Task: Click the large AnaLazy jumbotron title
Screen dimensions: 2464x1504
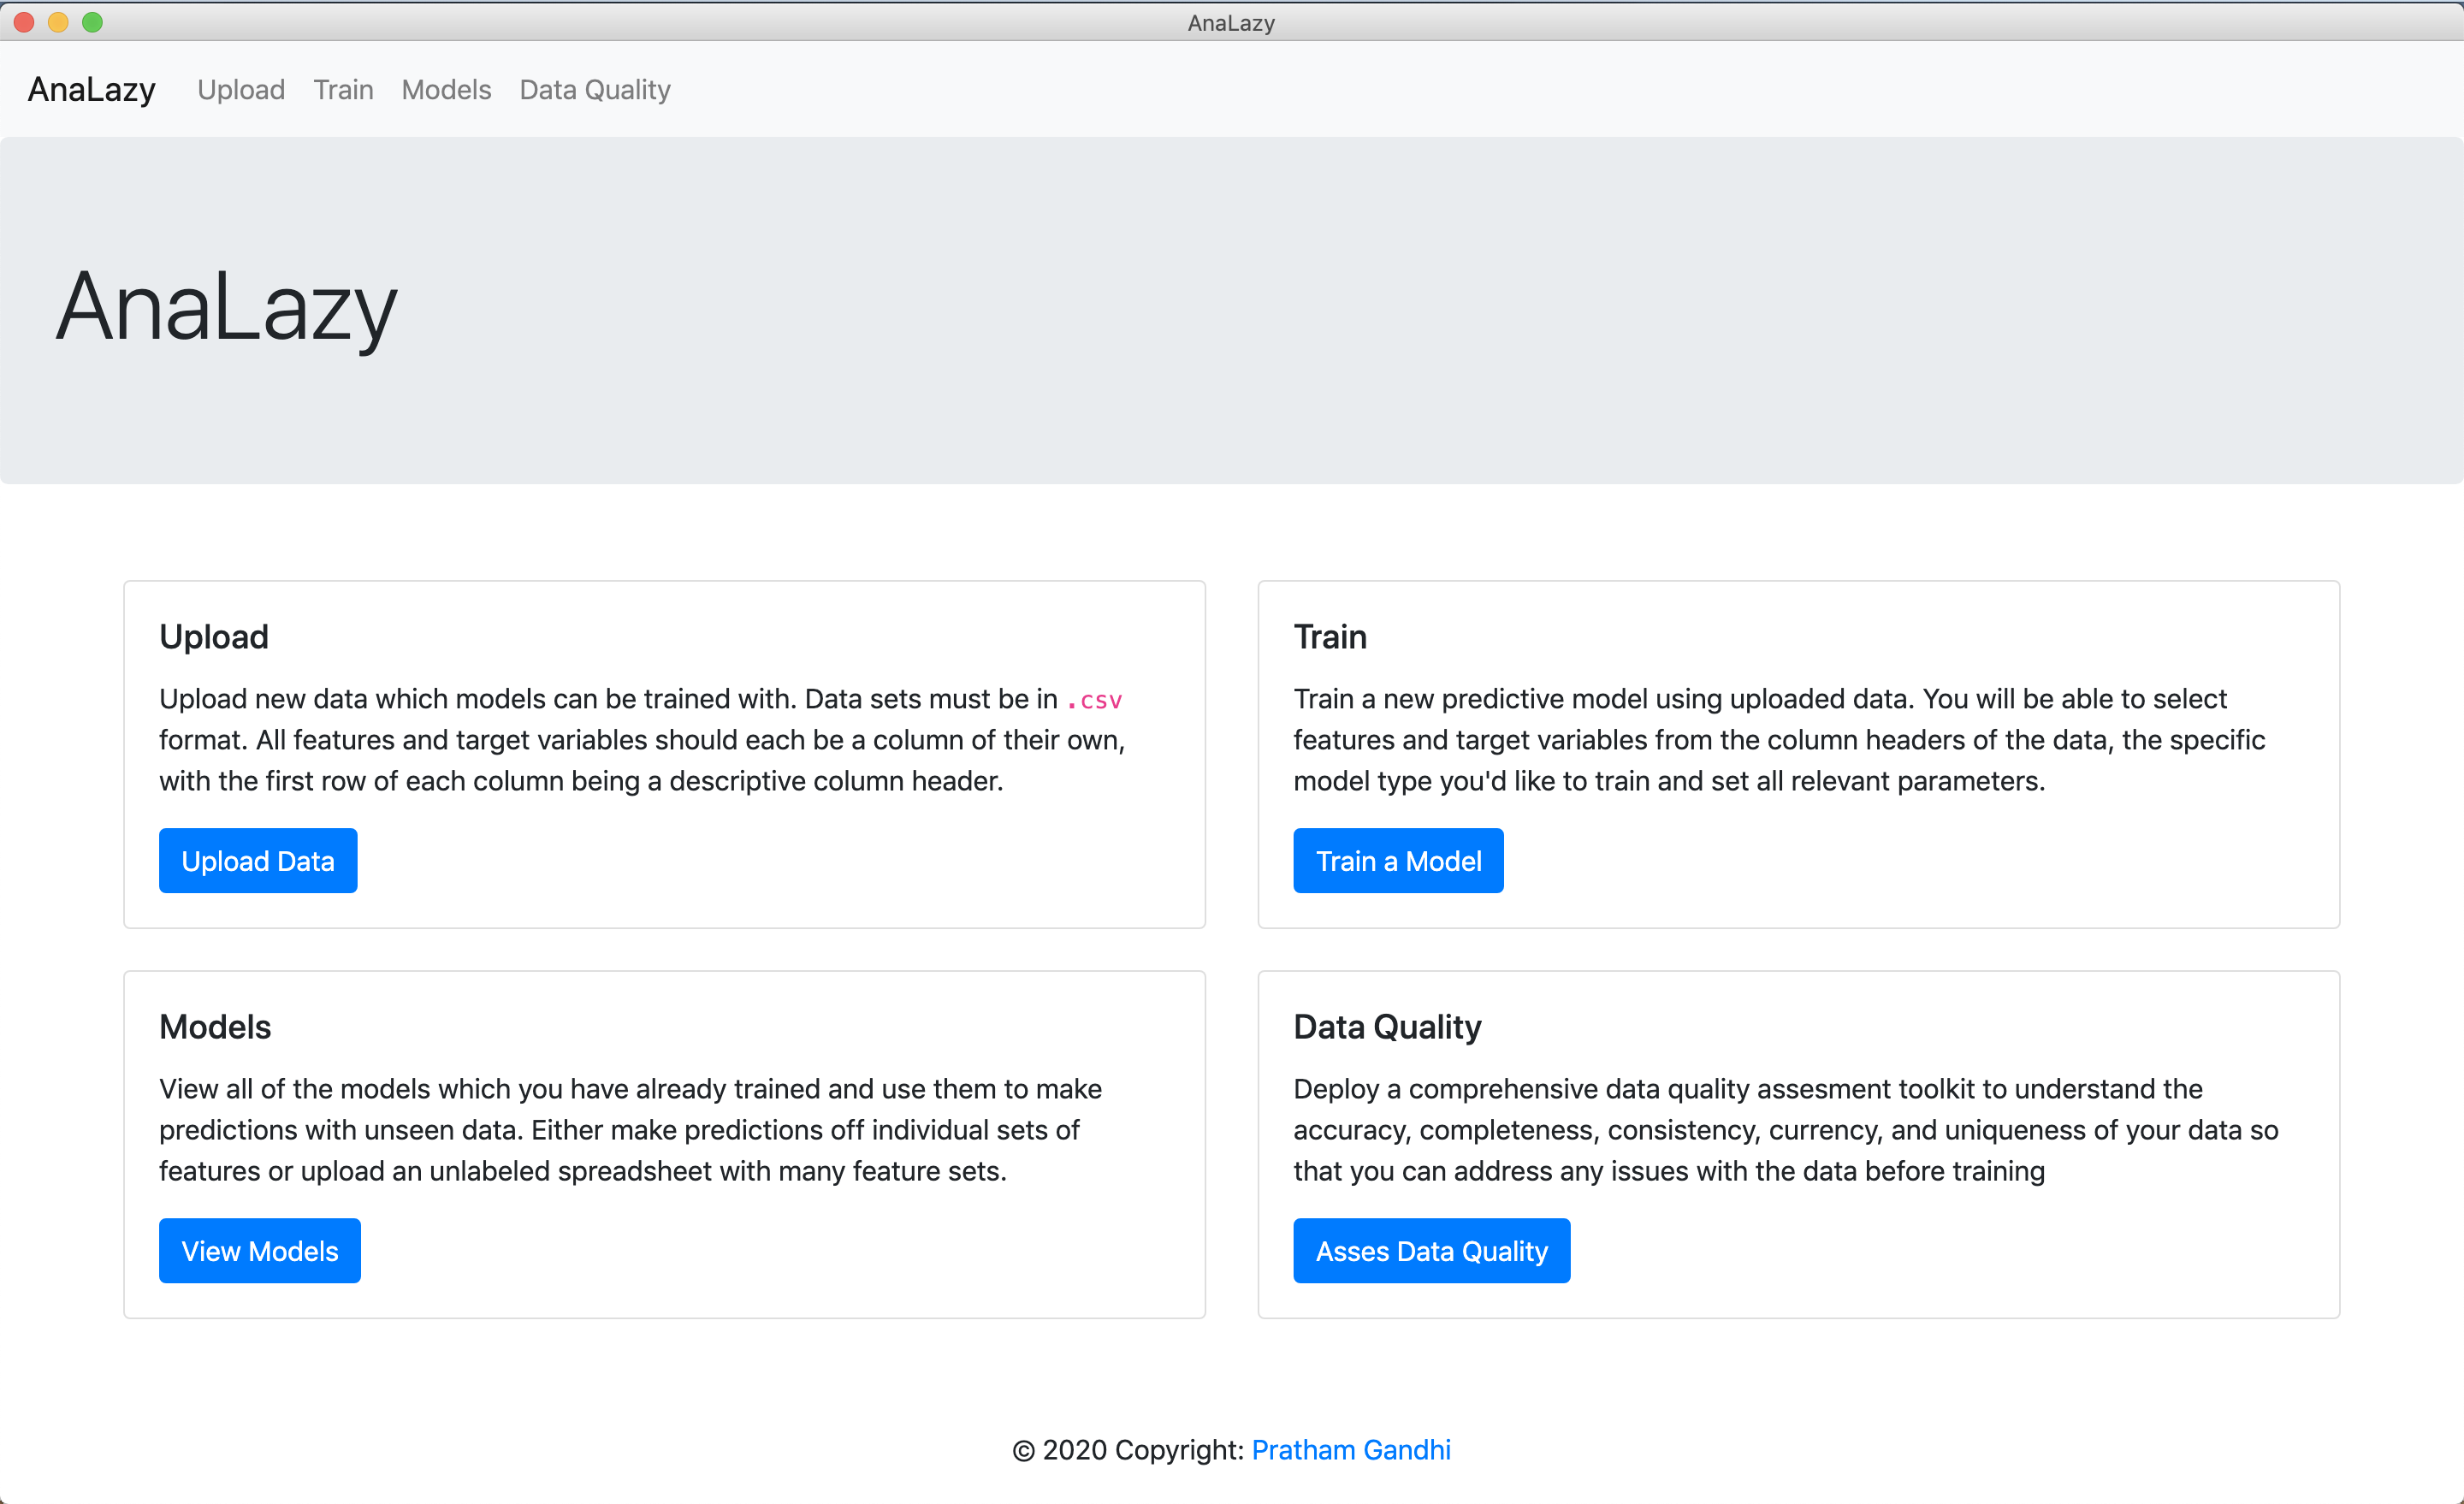Action: point(227,308)
